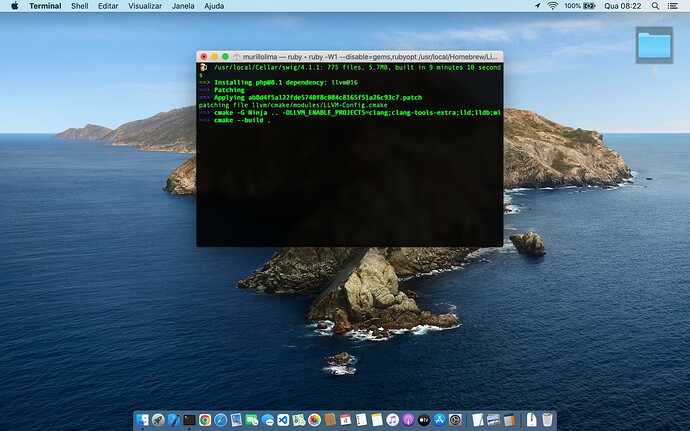The width and height of the screenshot is (690, 431).
Task: Click 'patching file llvm/cmake/modules/LLVM-Config.cmake' line
Action: [293, 105]
